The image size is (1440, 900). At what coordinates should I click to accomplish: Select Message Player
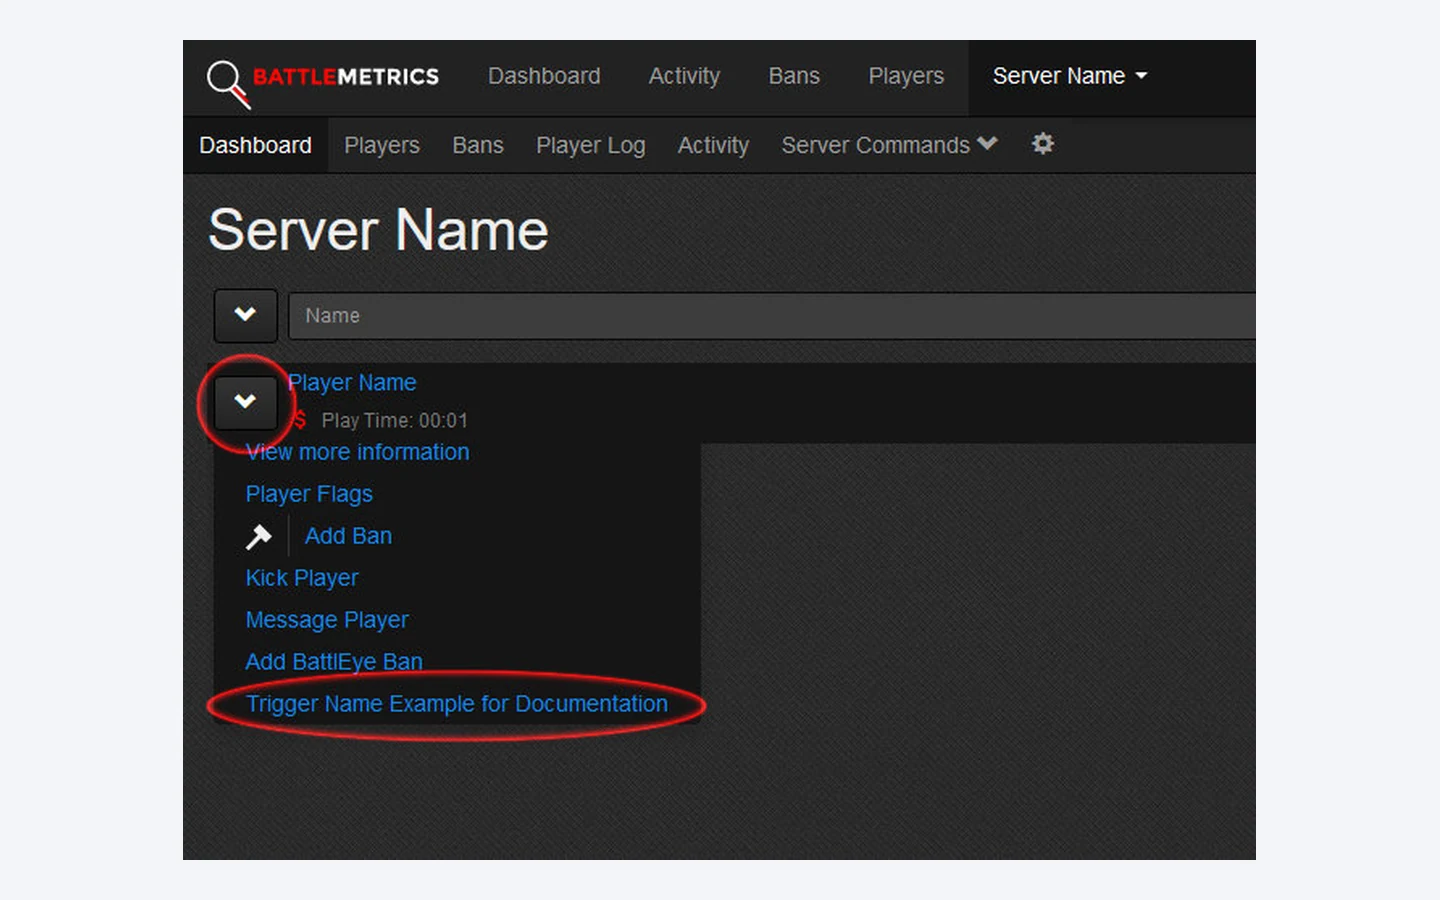click(327, 620)
